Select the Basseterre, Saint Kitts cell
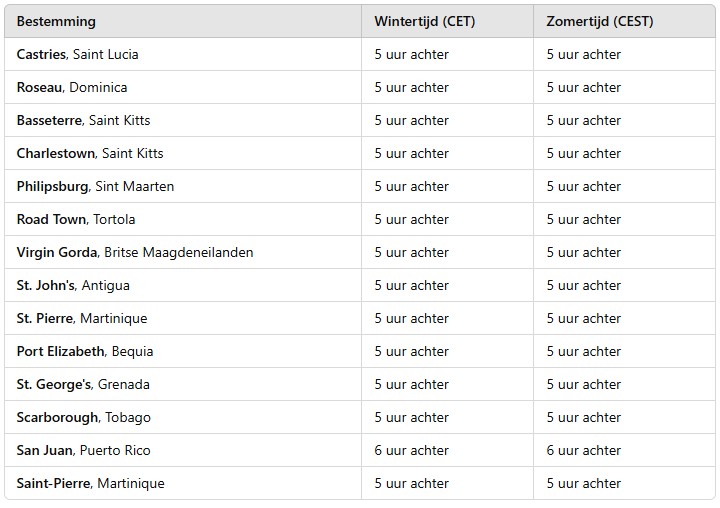Screen dimensions: 720x508 pos(83,120)
